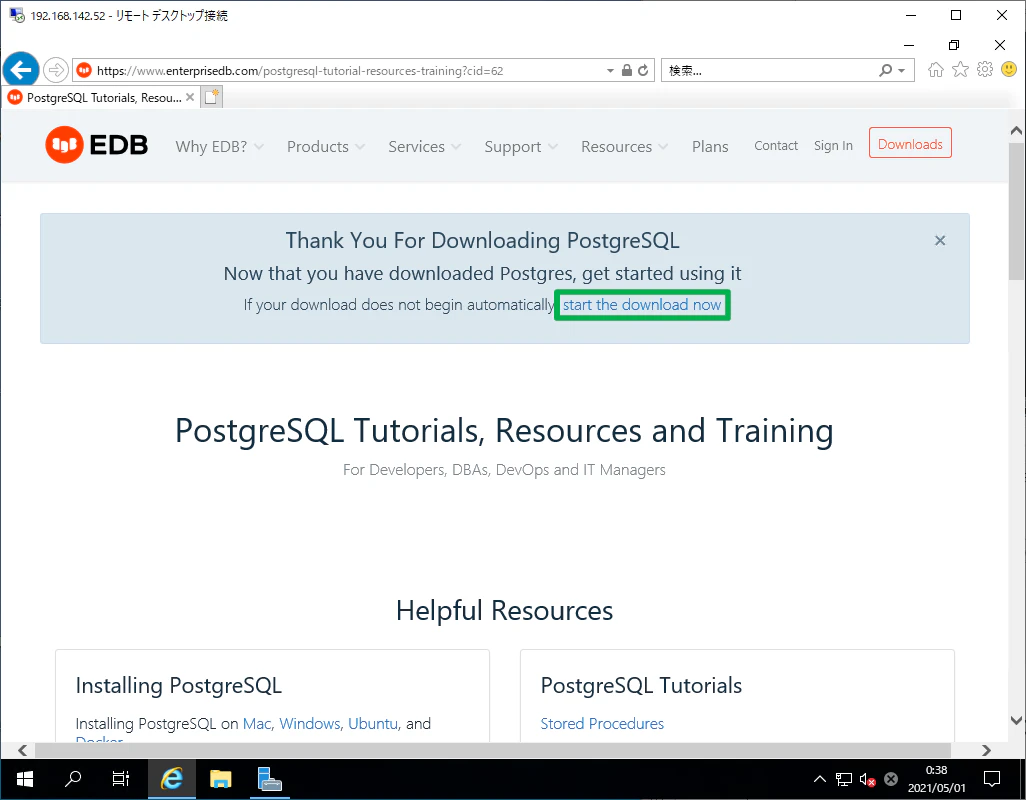Open the Ubuntu installation link
This screenshot has width=1026, height=800.
pyautogui.click(x=373, y=723)
